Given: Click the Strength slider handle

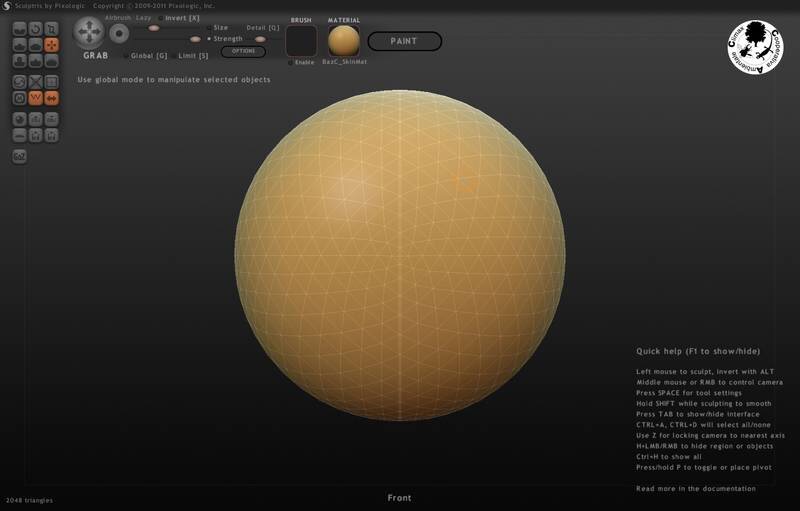Looking at the screenshot, I should tap(195, 39).
